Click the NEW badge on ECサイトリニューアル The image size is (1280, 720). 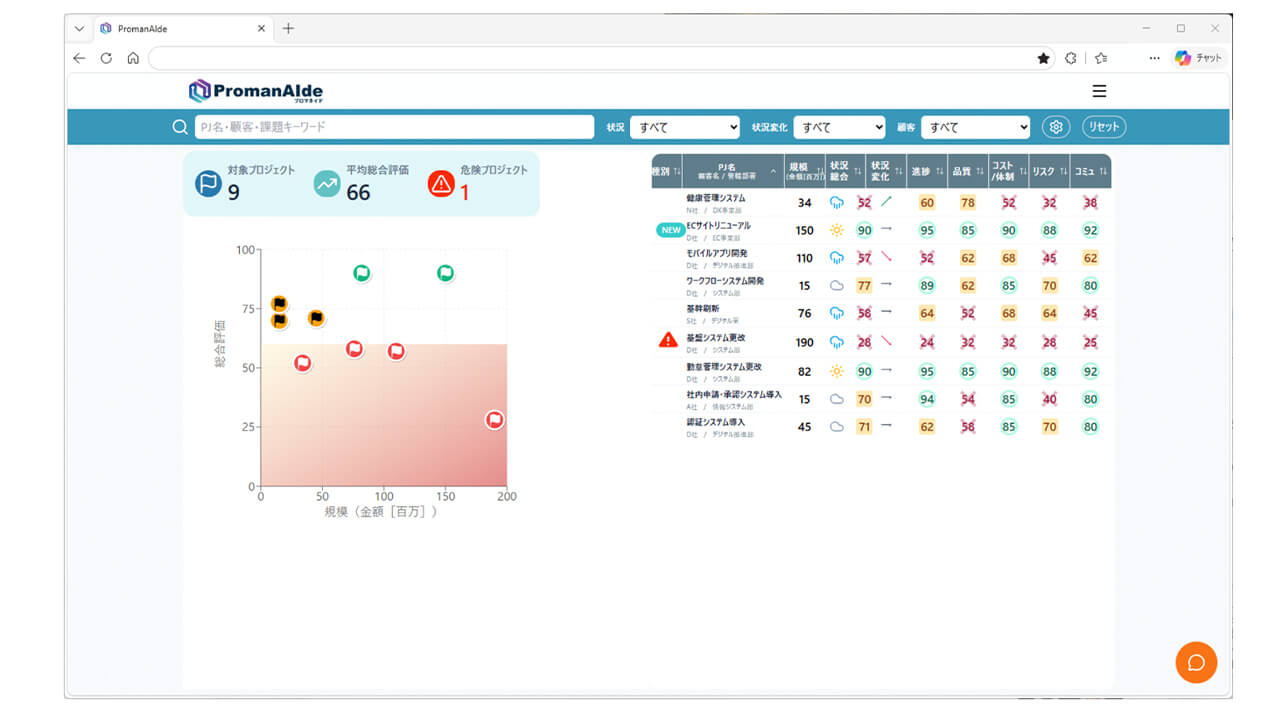click(669, 230)
